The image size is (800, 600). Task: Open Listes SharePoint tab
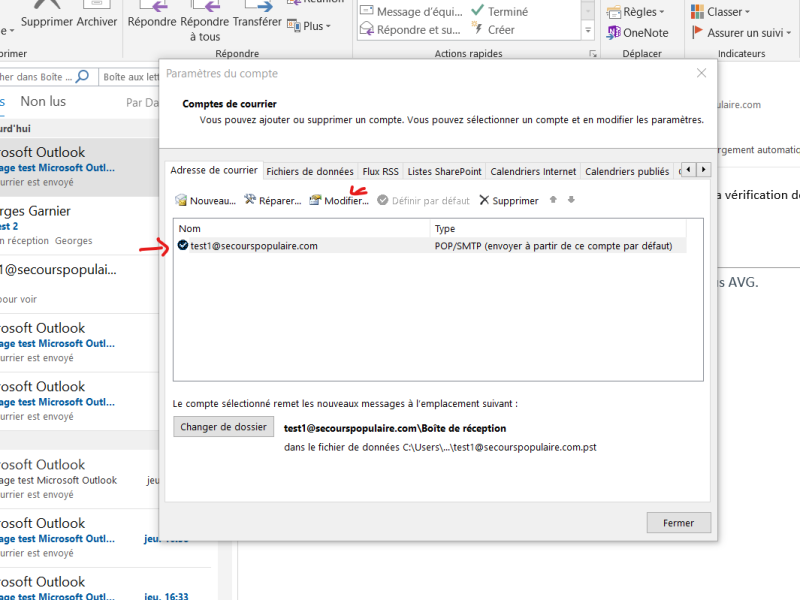[444, 171]
